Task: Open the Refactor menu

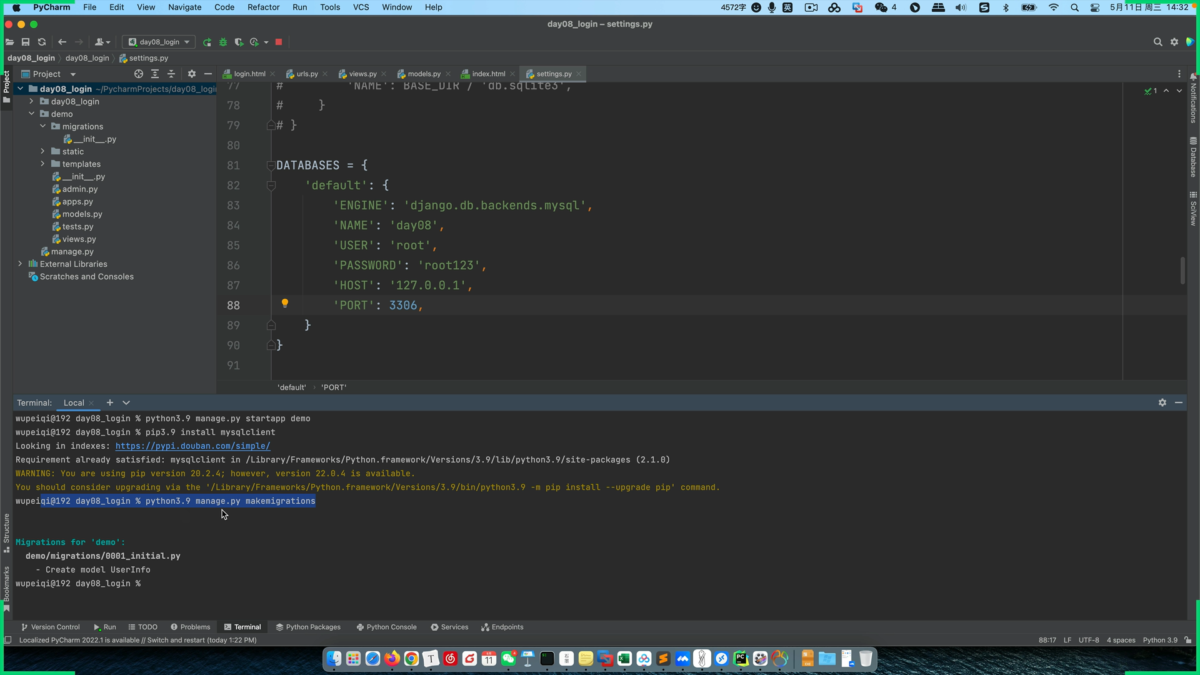Action: tap(263, 7)
